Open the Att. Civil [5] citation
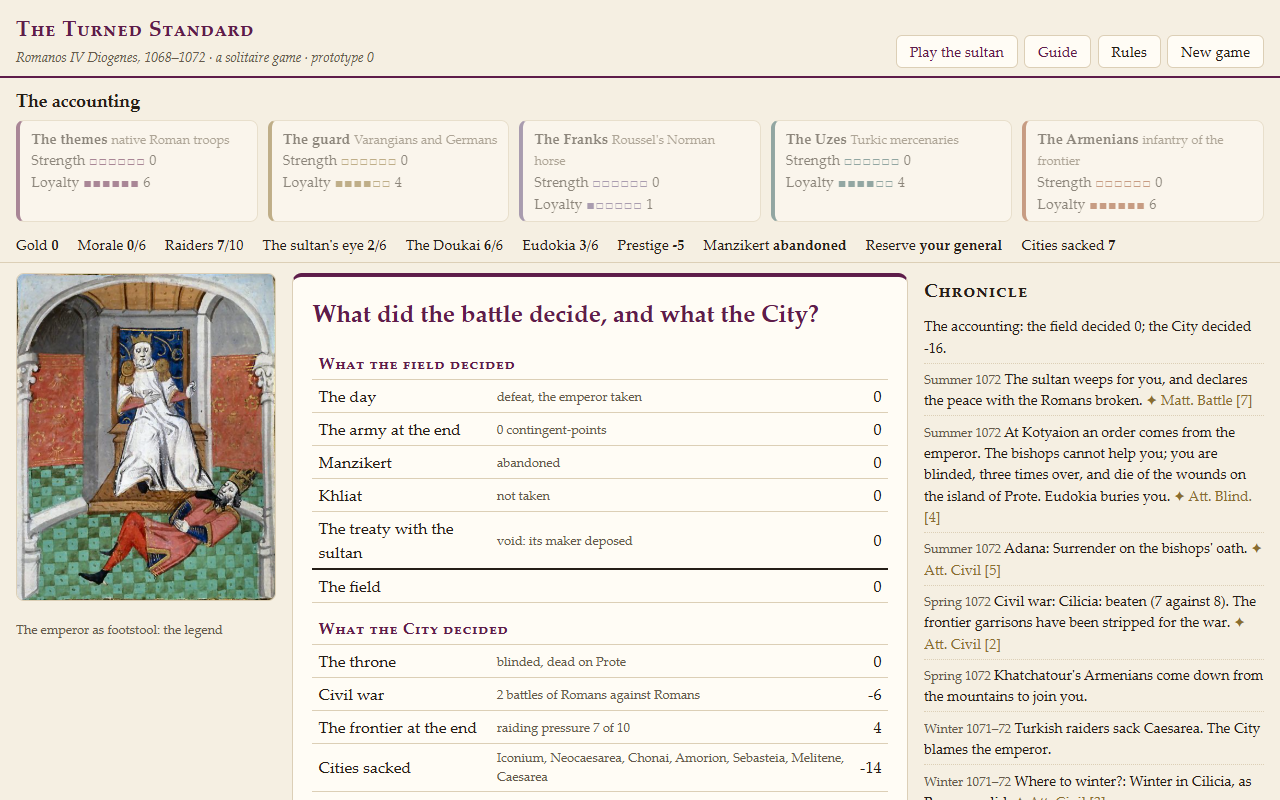 coord(1093,559)
